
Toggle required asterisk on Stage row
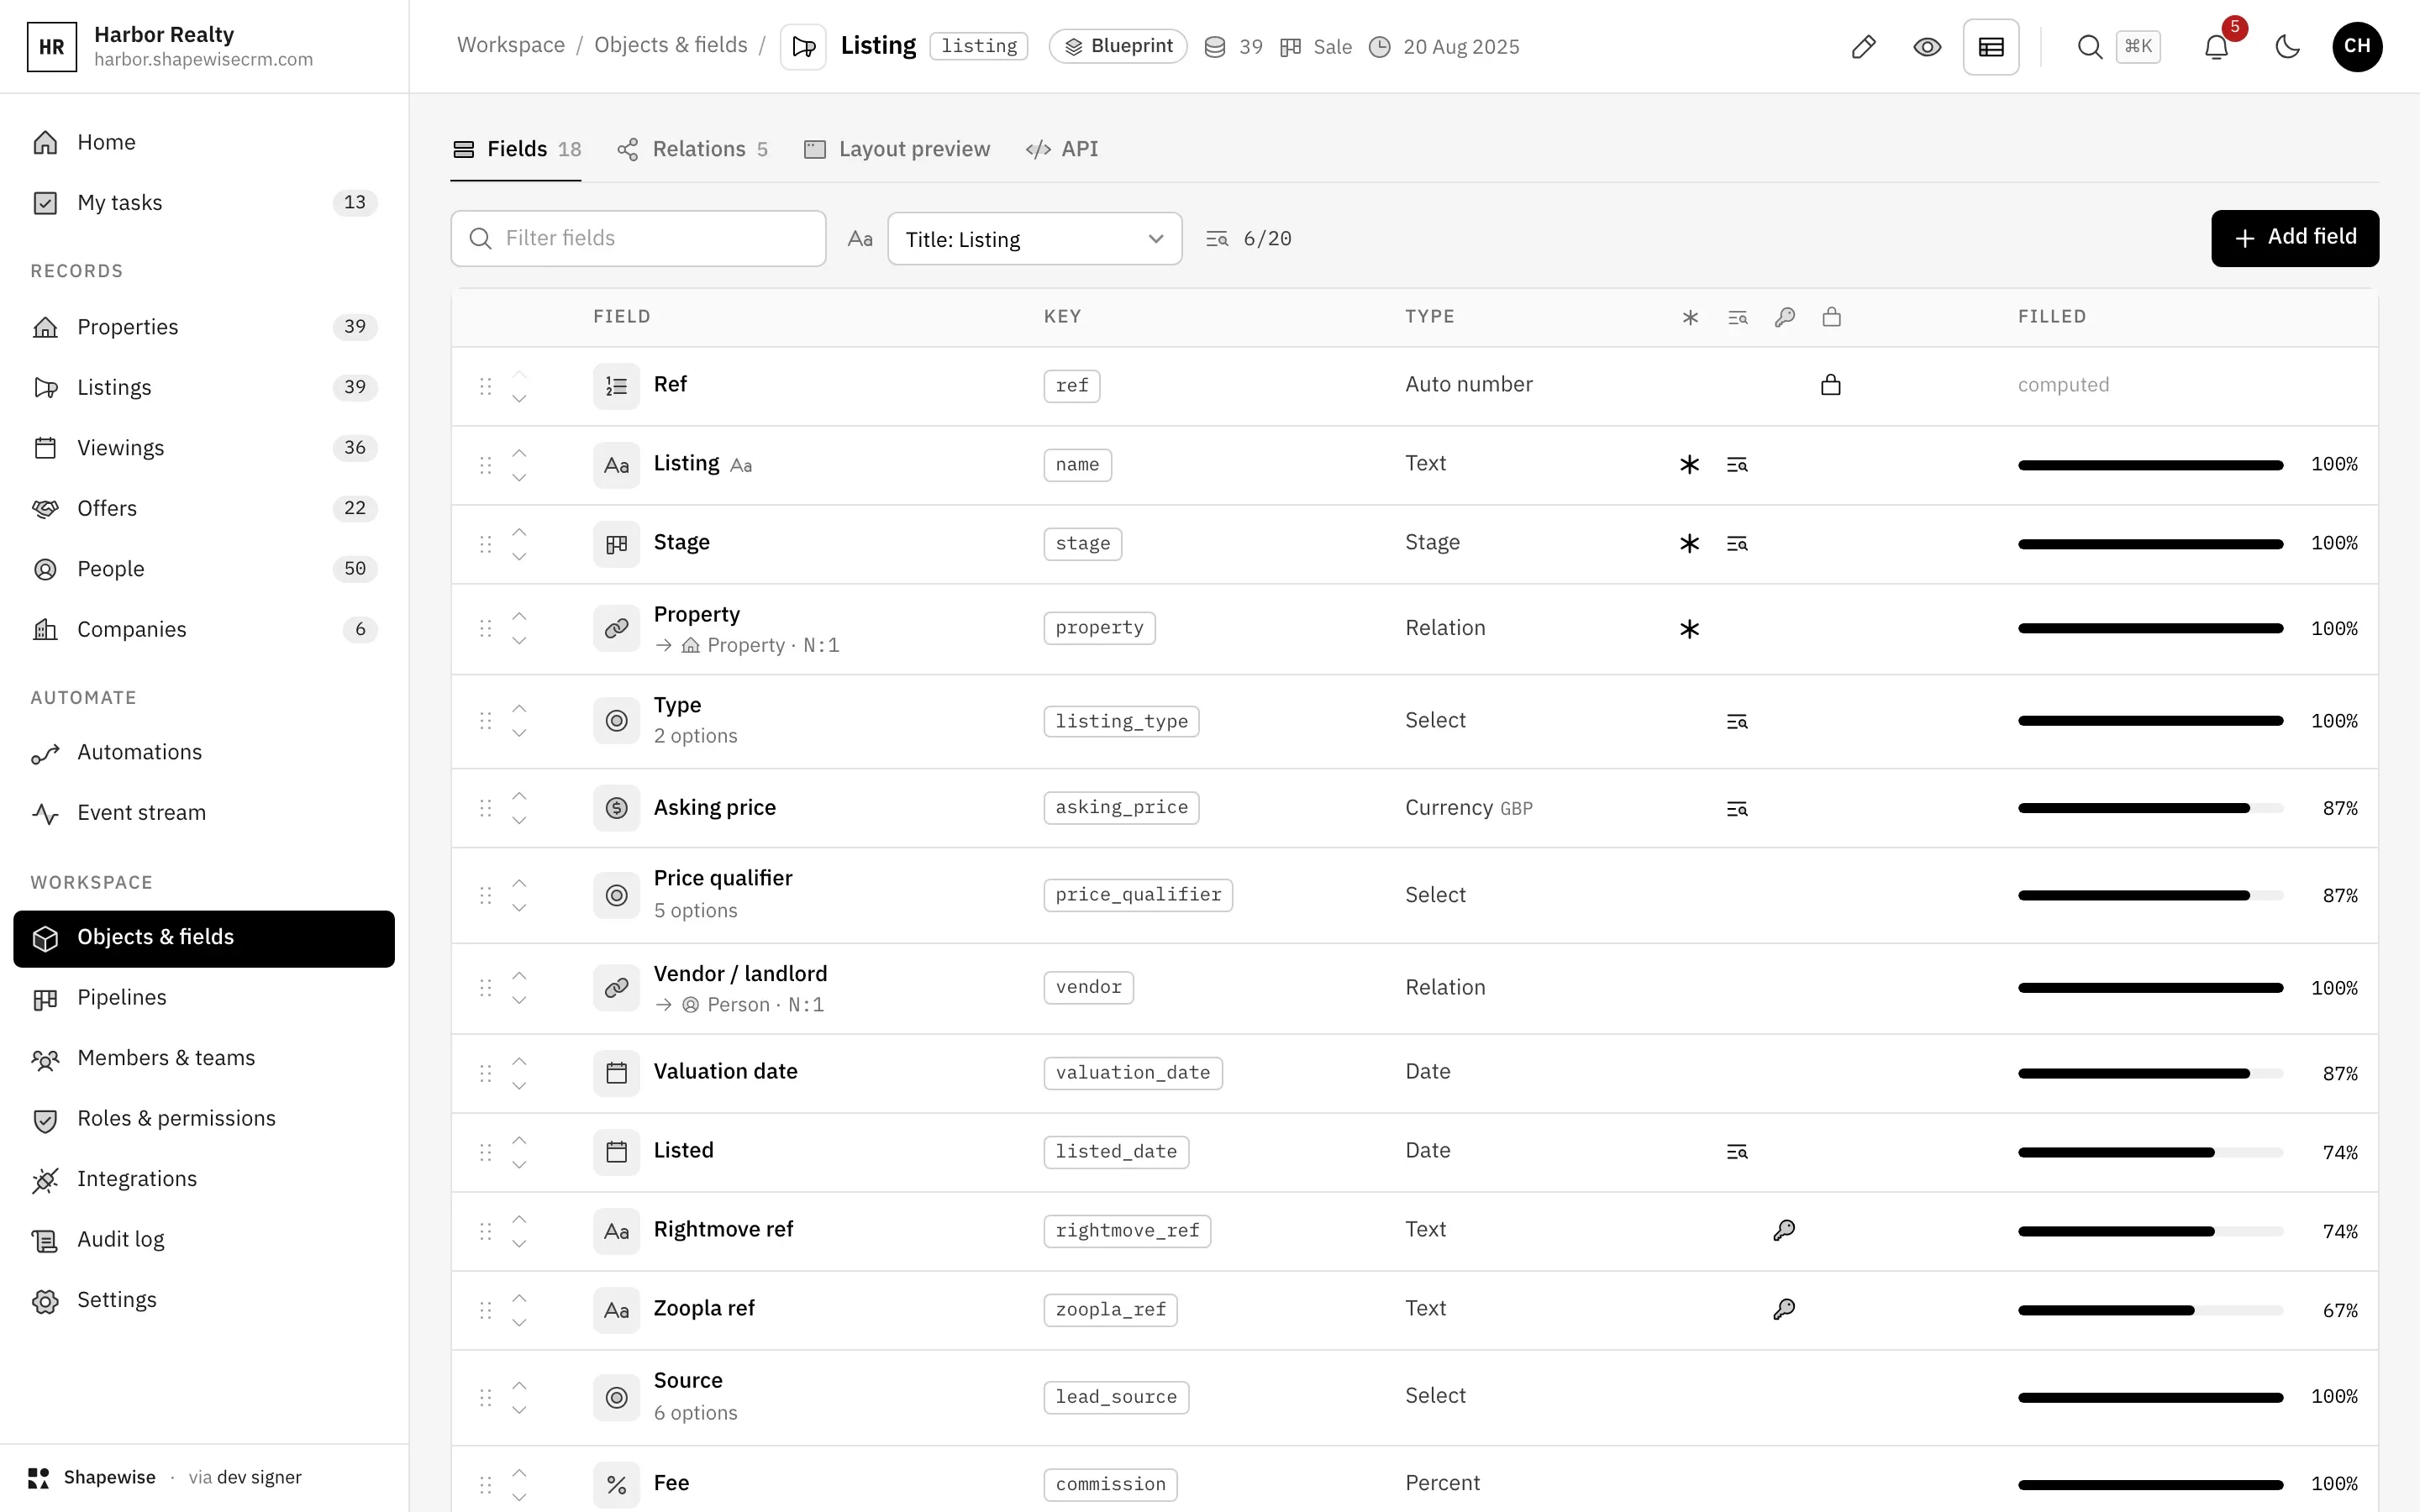1689,544
